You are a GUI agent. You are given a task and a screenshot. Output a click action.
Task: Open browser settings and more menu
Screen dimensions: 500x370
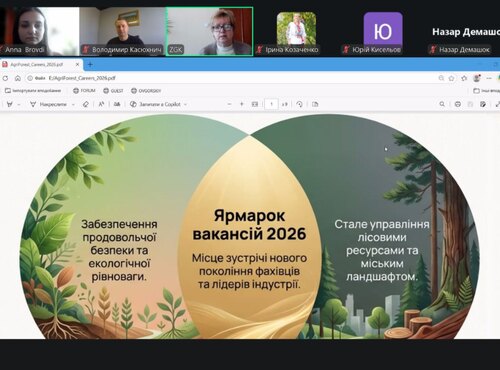pos(489,78)
